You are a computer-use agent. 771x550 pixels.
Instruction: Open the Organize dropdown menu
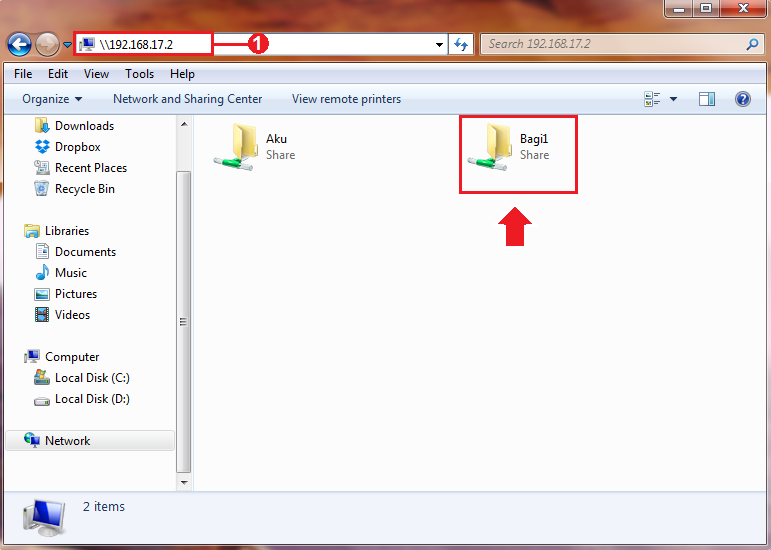pos(52,99)
